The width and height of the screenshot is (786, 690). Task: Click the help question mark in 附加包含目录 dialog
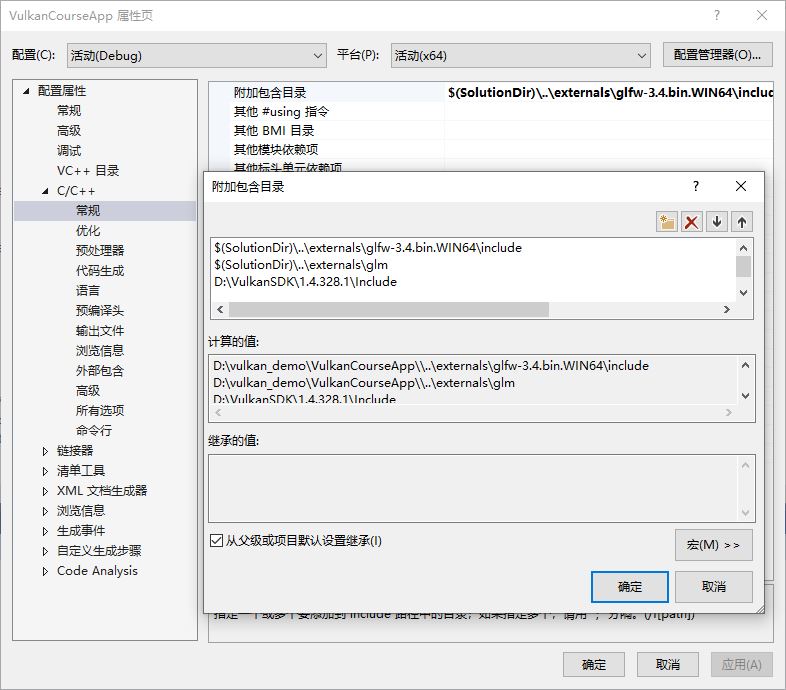click(x=696, y=186)
